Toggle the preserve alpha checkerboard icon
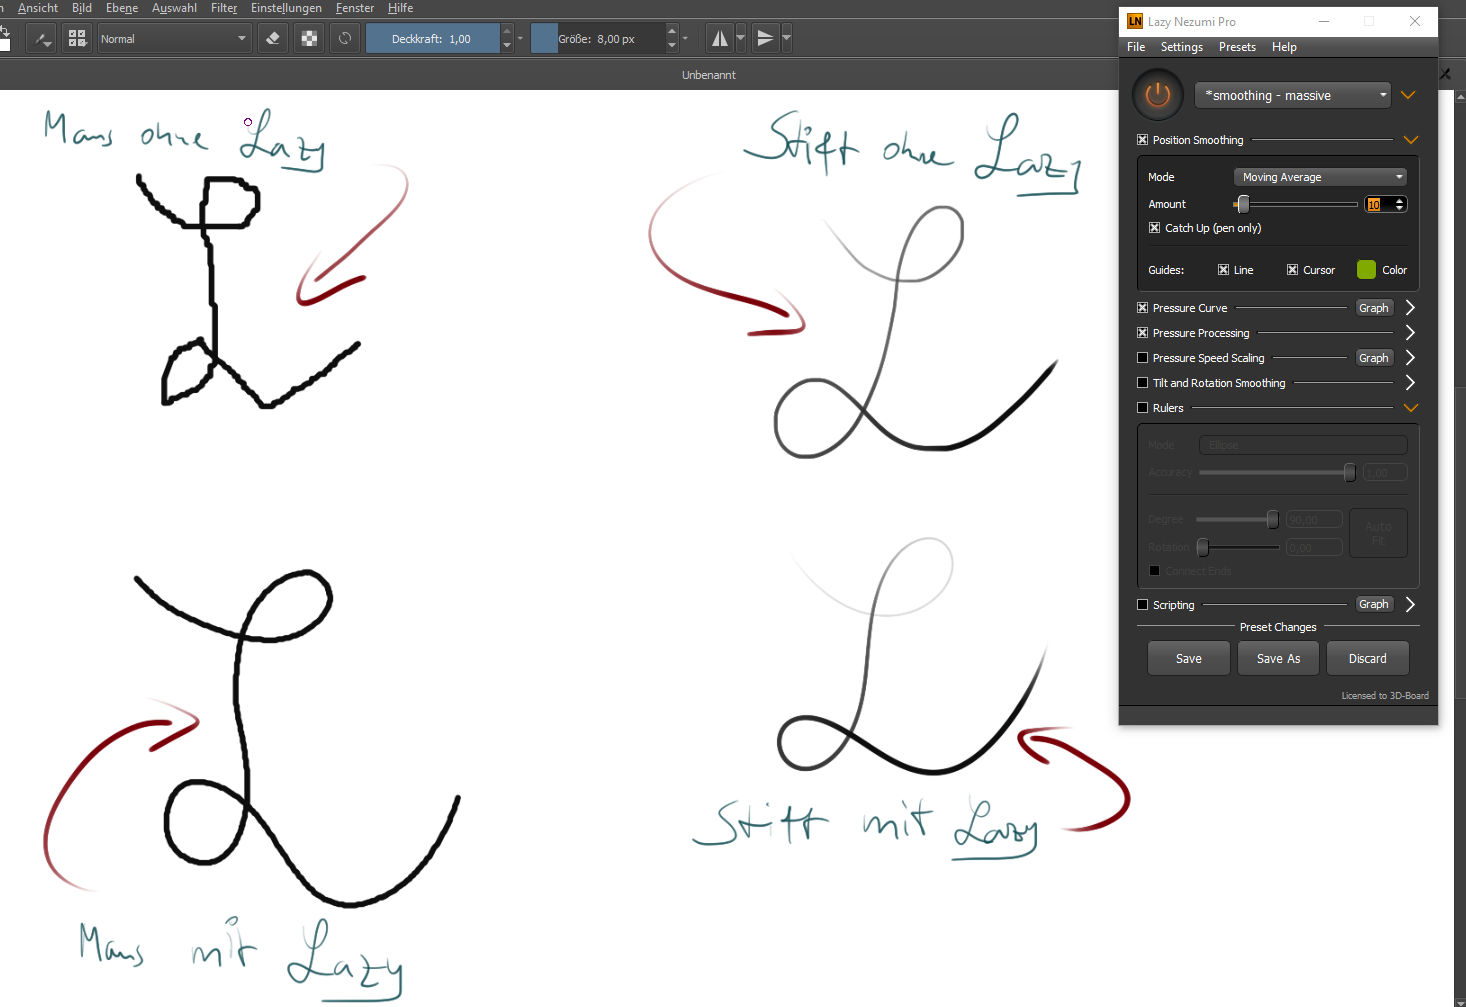 pos(309,39)
